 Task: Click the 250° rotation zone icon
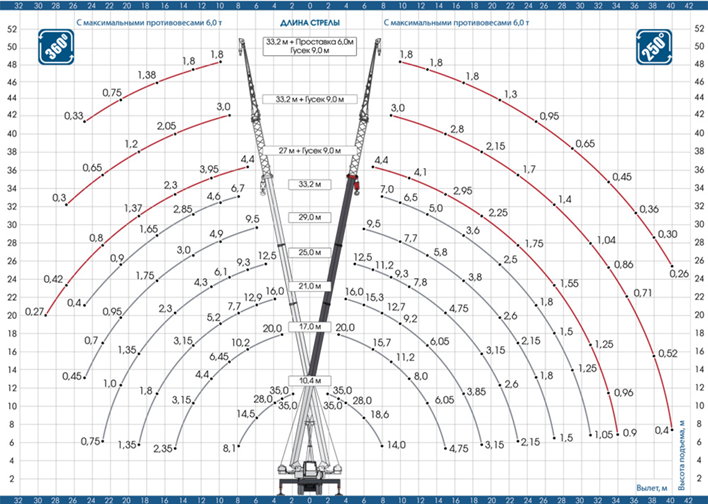click(654, 47)
